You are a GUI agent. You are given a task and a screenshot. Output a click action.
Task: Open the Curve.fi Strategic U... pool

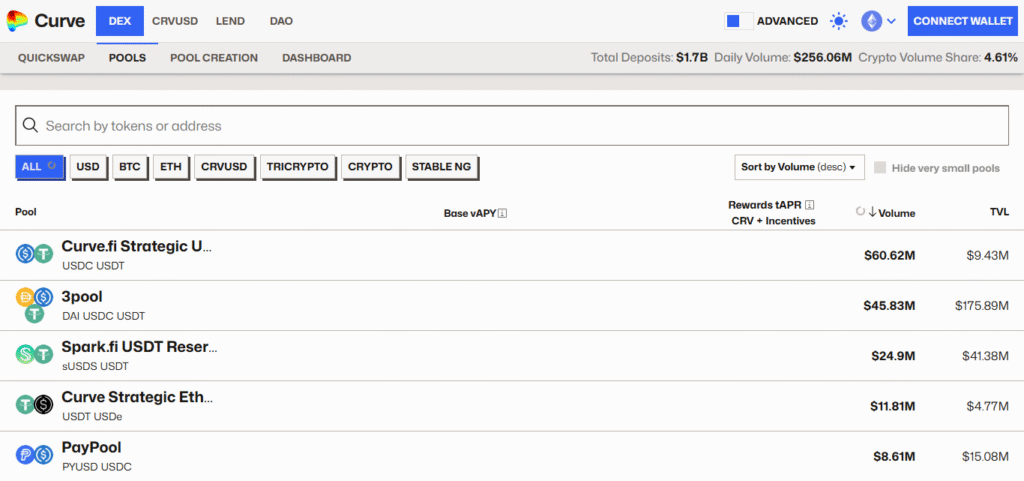click(512, 255)
